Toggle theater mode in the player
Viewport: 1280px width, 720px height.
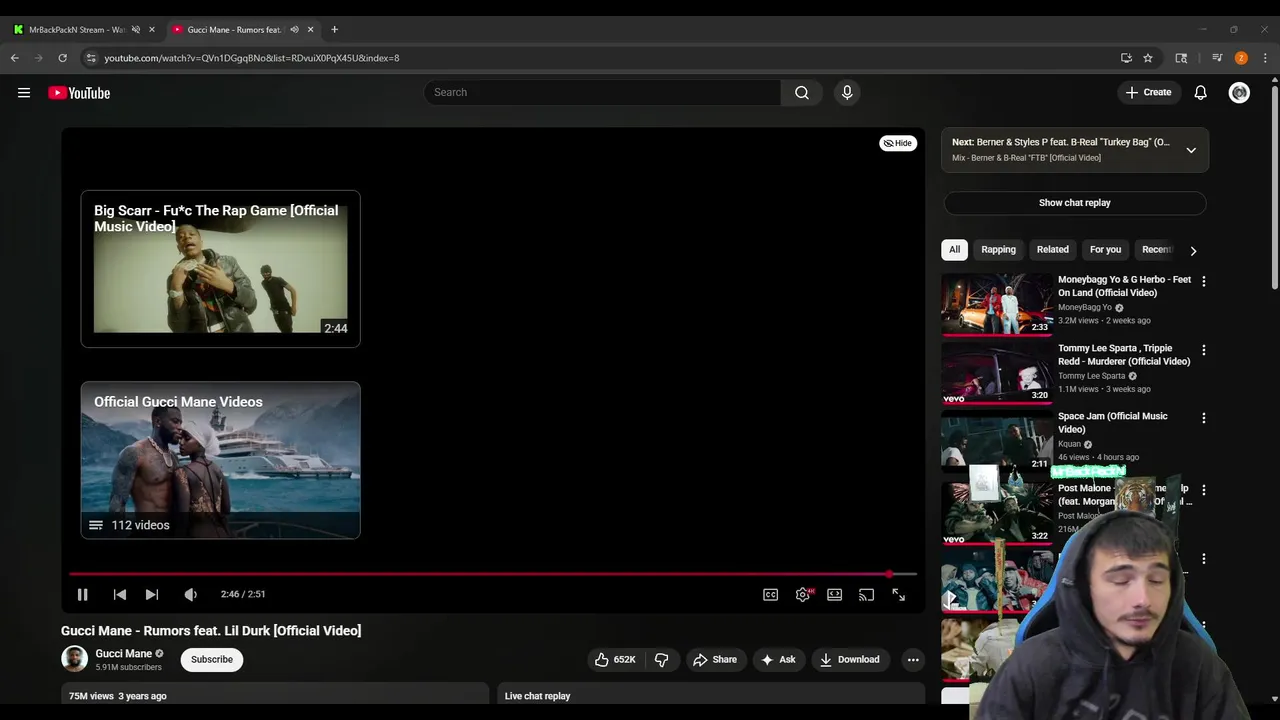[x=834, y=595]
